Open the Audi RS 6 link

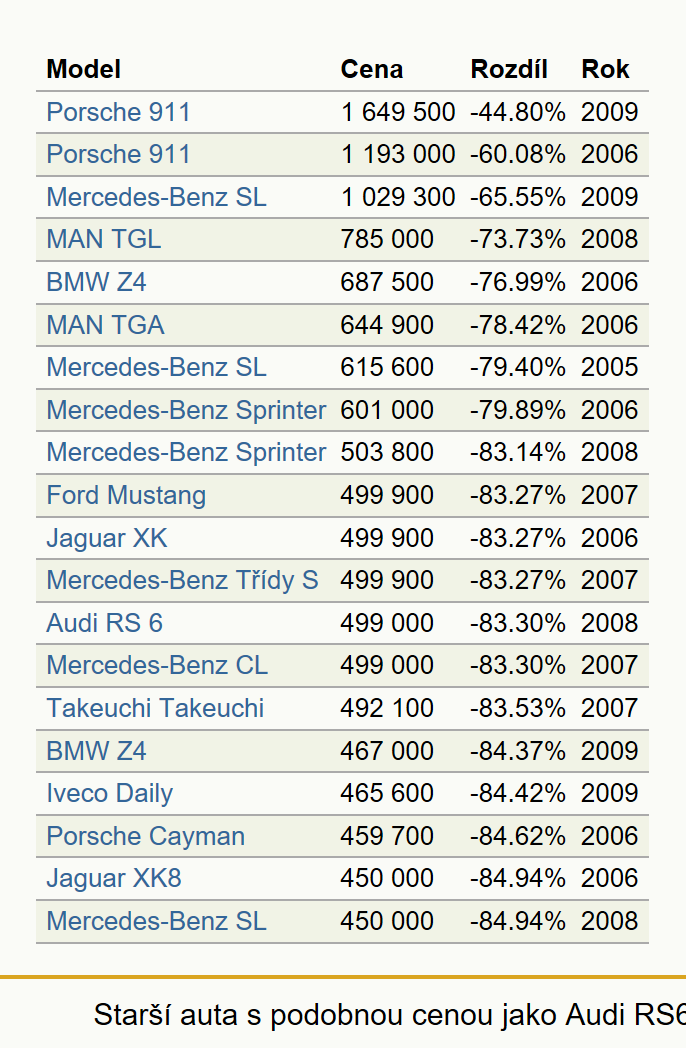[104, 623]
